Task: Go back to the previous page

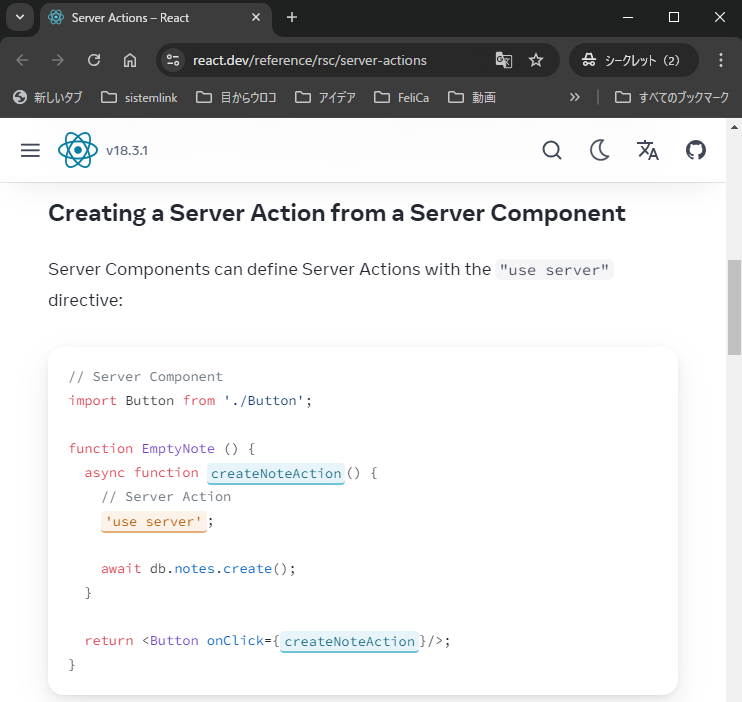Action: pos(22,60)
